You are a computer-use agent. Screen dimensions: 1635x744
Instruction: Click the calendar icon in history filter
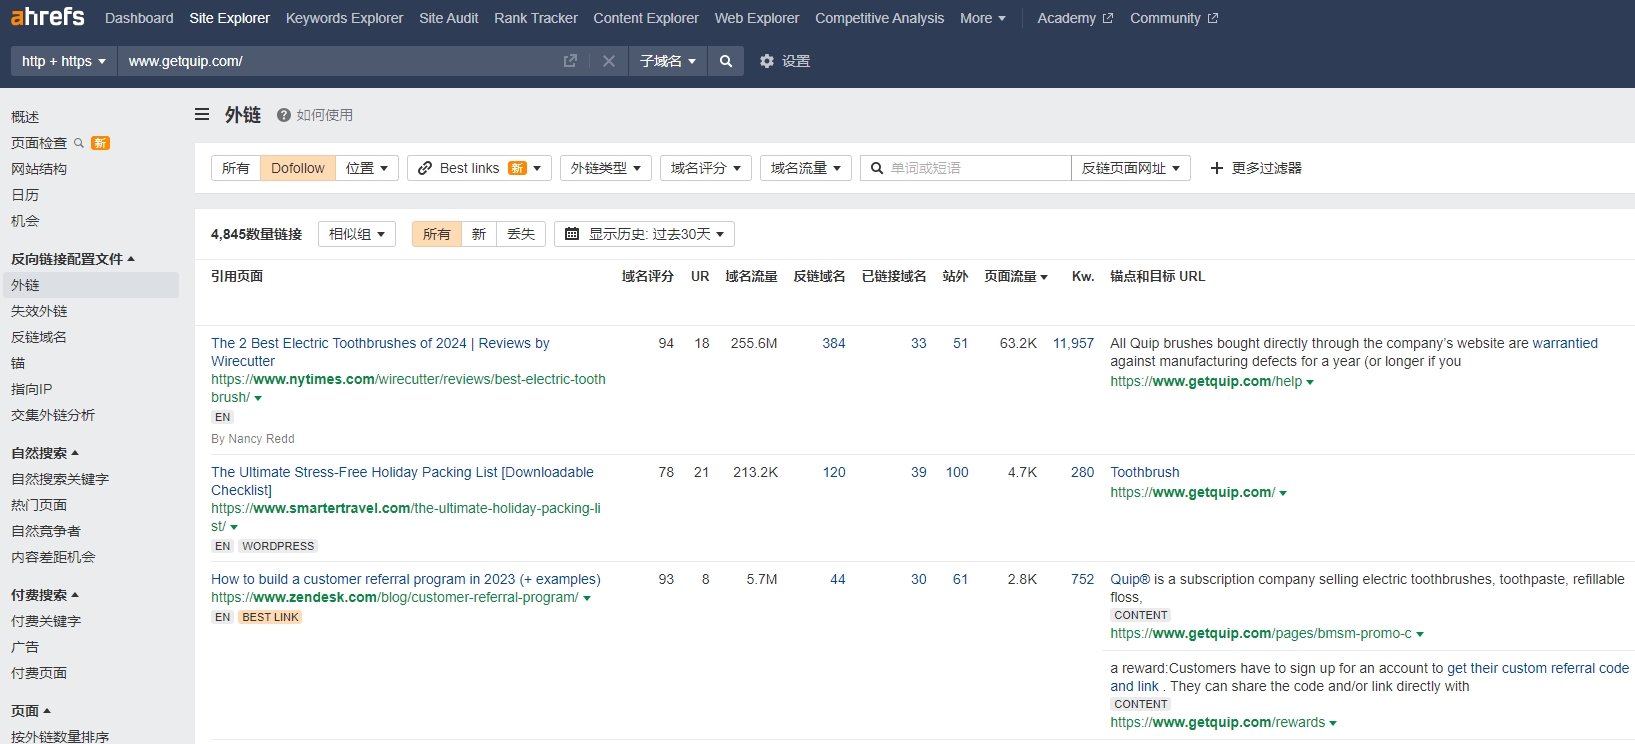pos(572,234)
